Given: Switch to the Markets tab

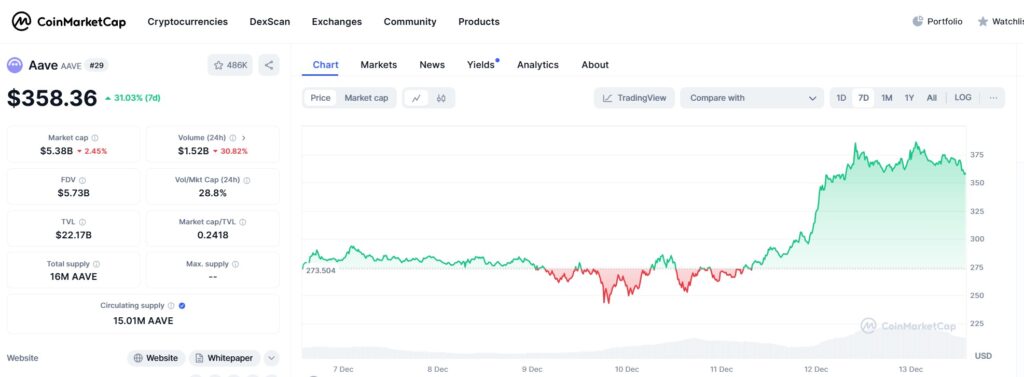Looking at the screenshot, I should pyautogui.click(x=379, y=65).
